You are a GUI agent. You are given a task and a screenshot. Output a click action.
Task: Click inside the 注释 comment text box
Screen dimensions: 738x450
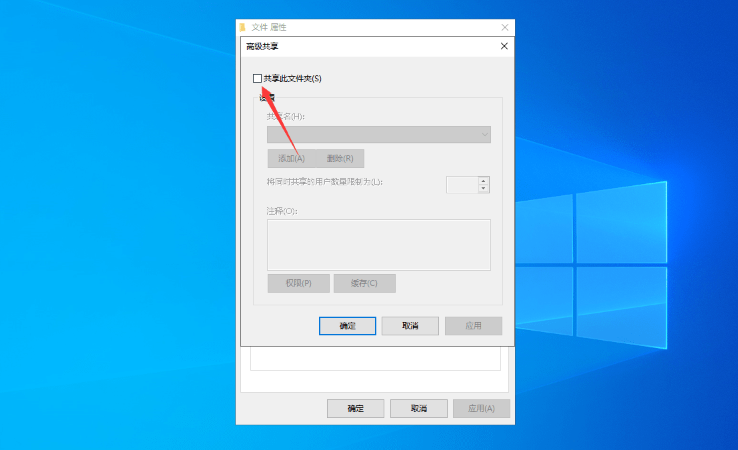[x=378, y=244]
